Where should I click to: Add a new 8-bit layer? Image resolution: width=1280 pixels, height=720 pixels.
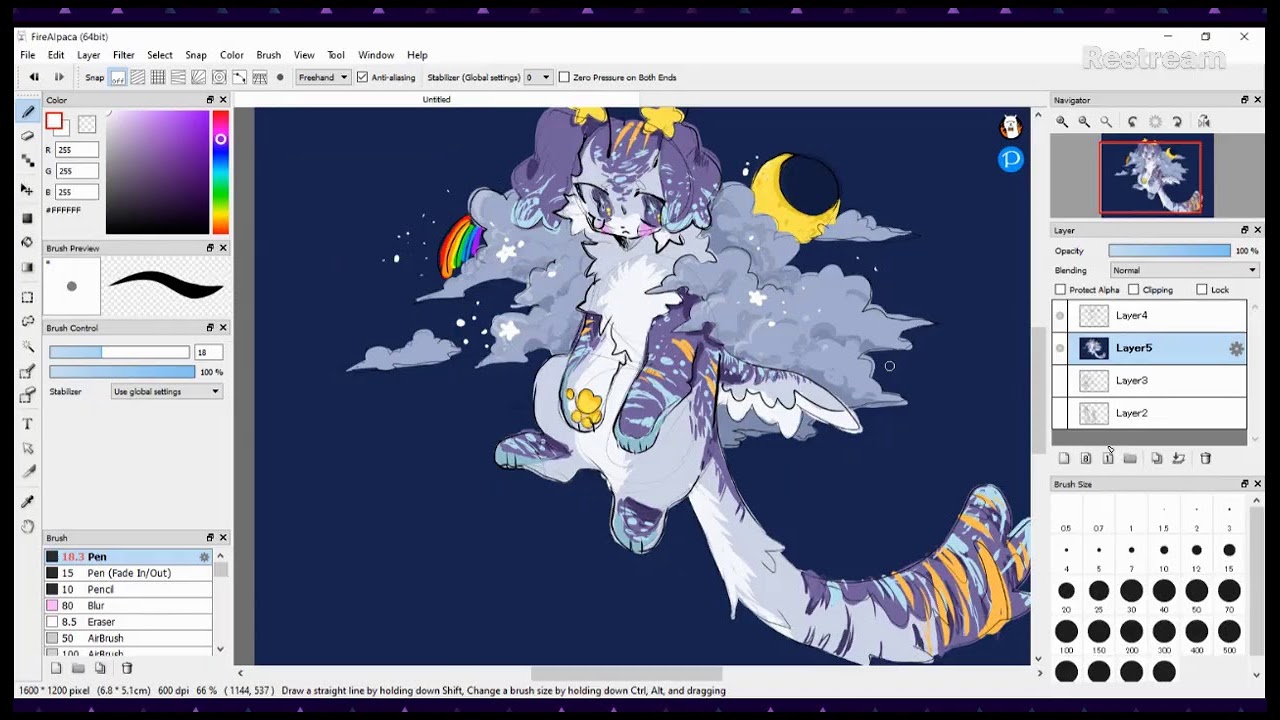(1086, 458)
